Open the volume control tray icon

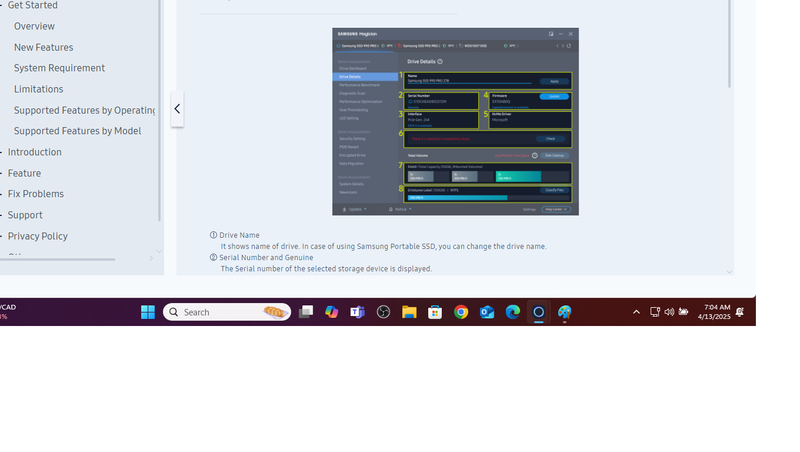(669, 312)
